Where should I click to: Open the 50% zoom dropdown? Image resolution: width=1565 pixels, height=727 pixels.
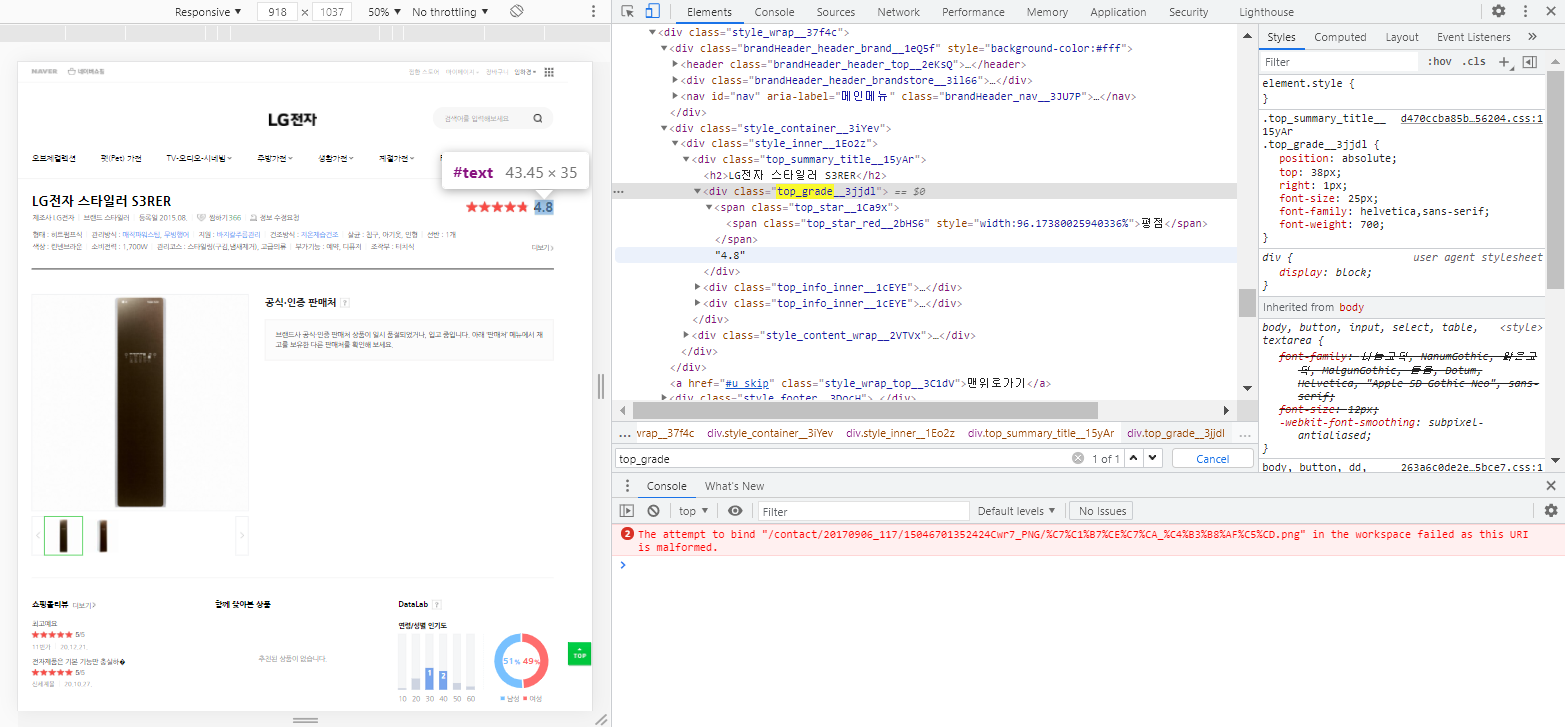pos(384,12)
